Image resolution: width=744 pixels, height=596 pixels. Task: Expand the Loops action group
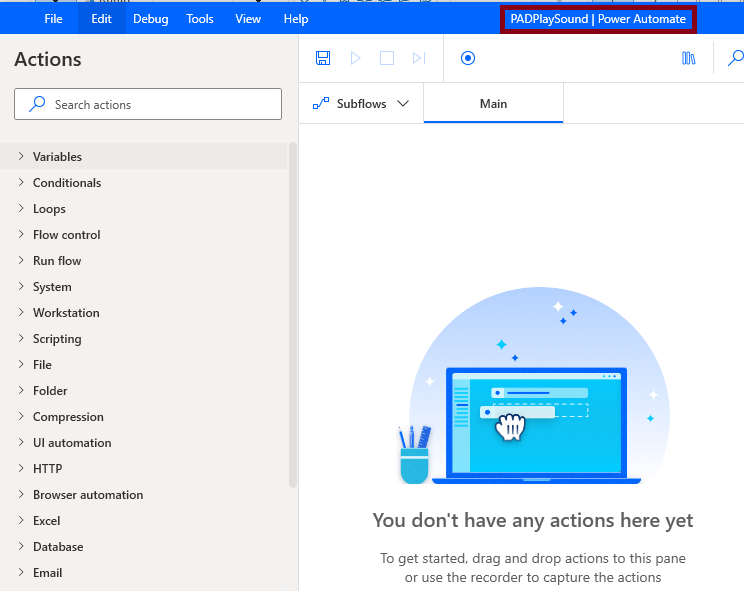pyautogui.click(x=143, y=209)
